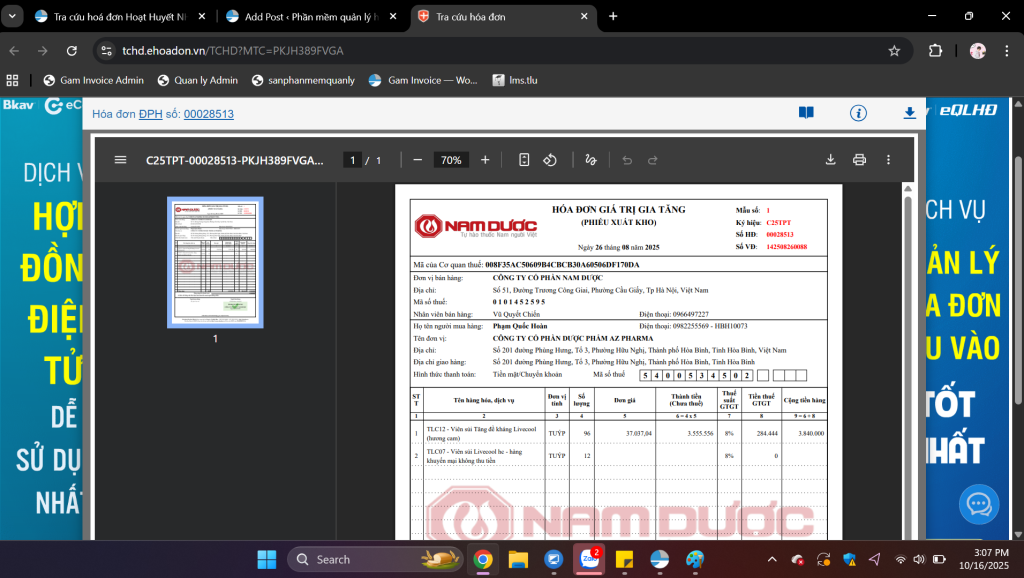Click the fit to page icon
The image size is (1024, 578).
[x=524, y=160]
